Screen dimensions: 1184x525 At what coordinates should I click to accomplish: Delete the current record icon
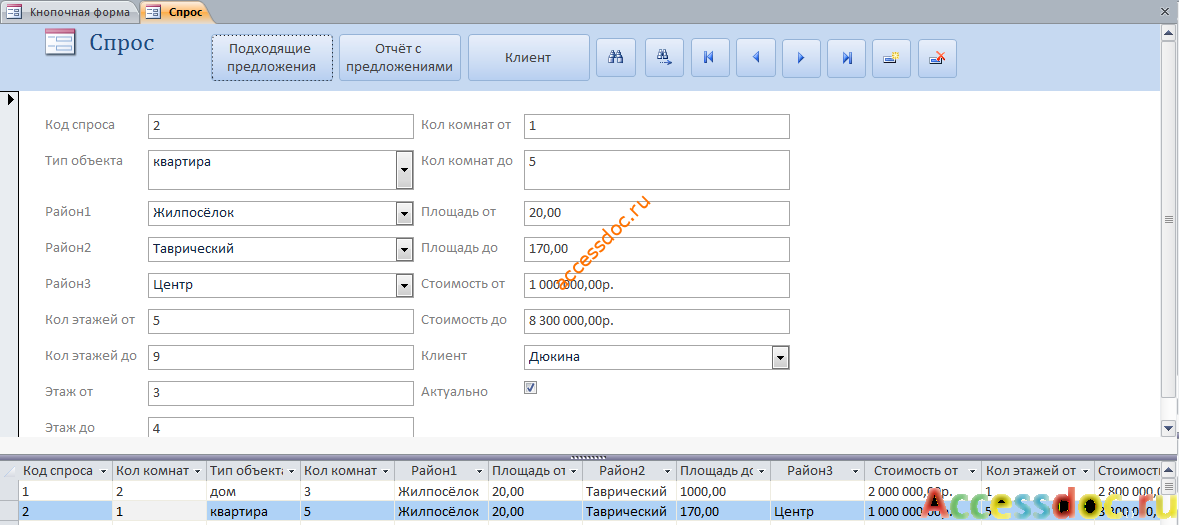click(x=937, y=57)
